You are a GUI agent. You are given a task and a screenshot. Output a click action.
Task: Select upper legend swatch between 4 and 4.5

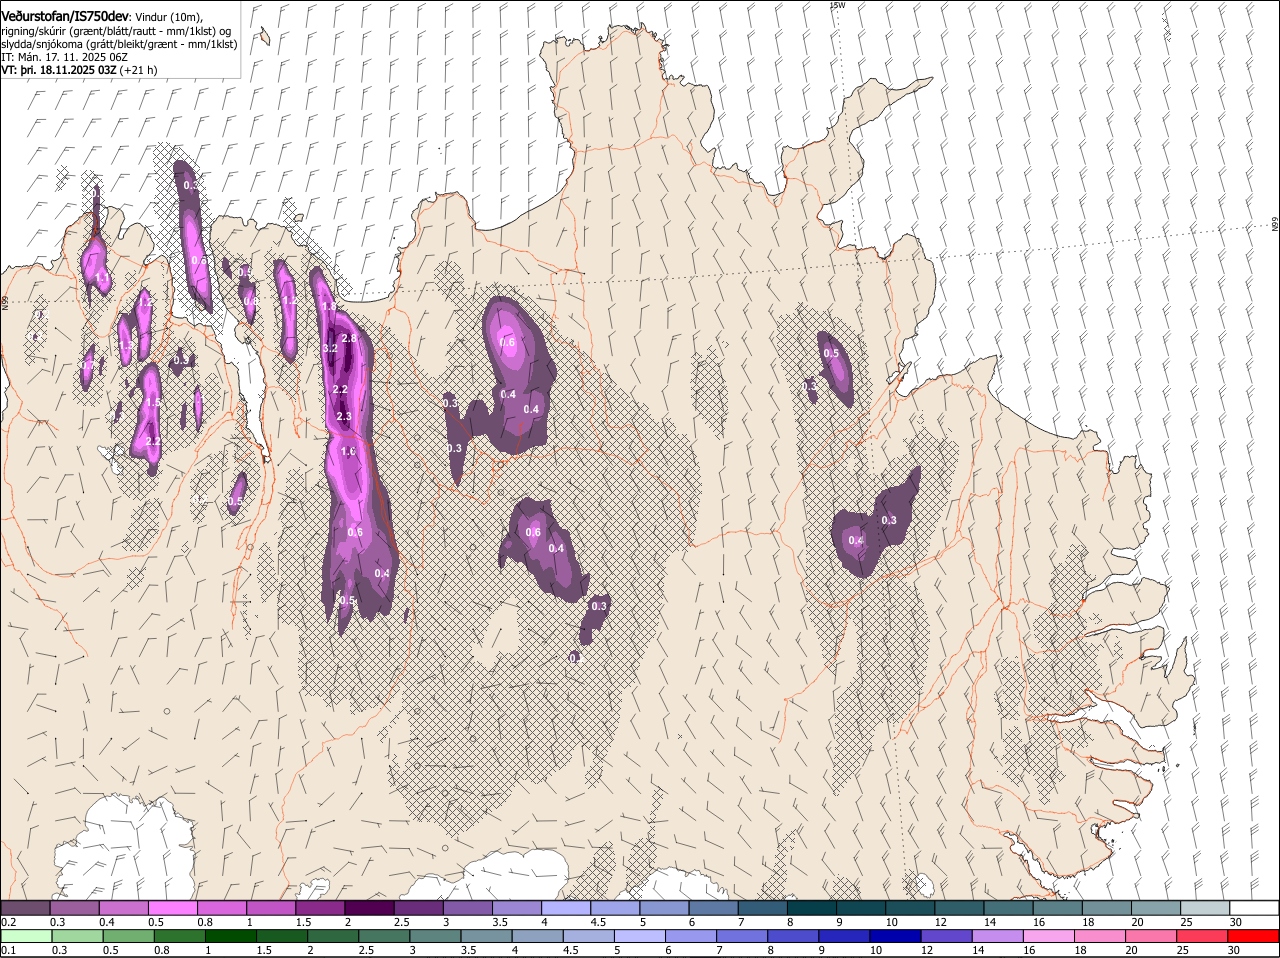tap(565, 907)
